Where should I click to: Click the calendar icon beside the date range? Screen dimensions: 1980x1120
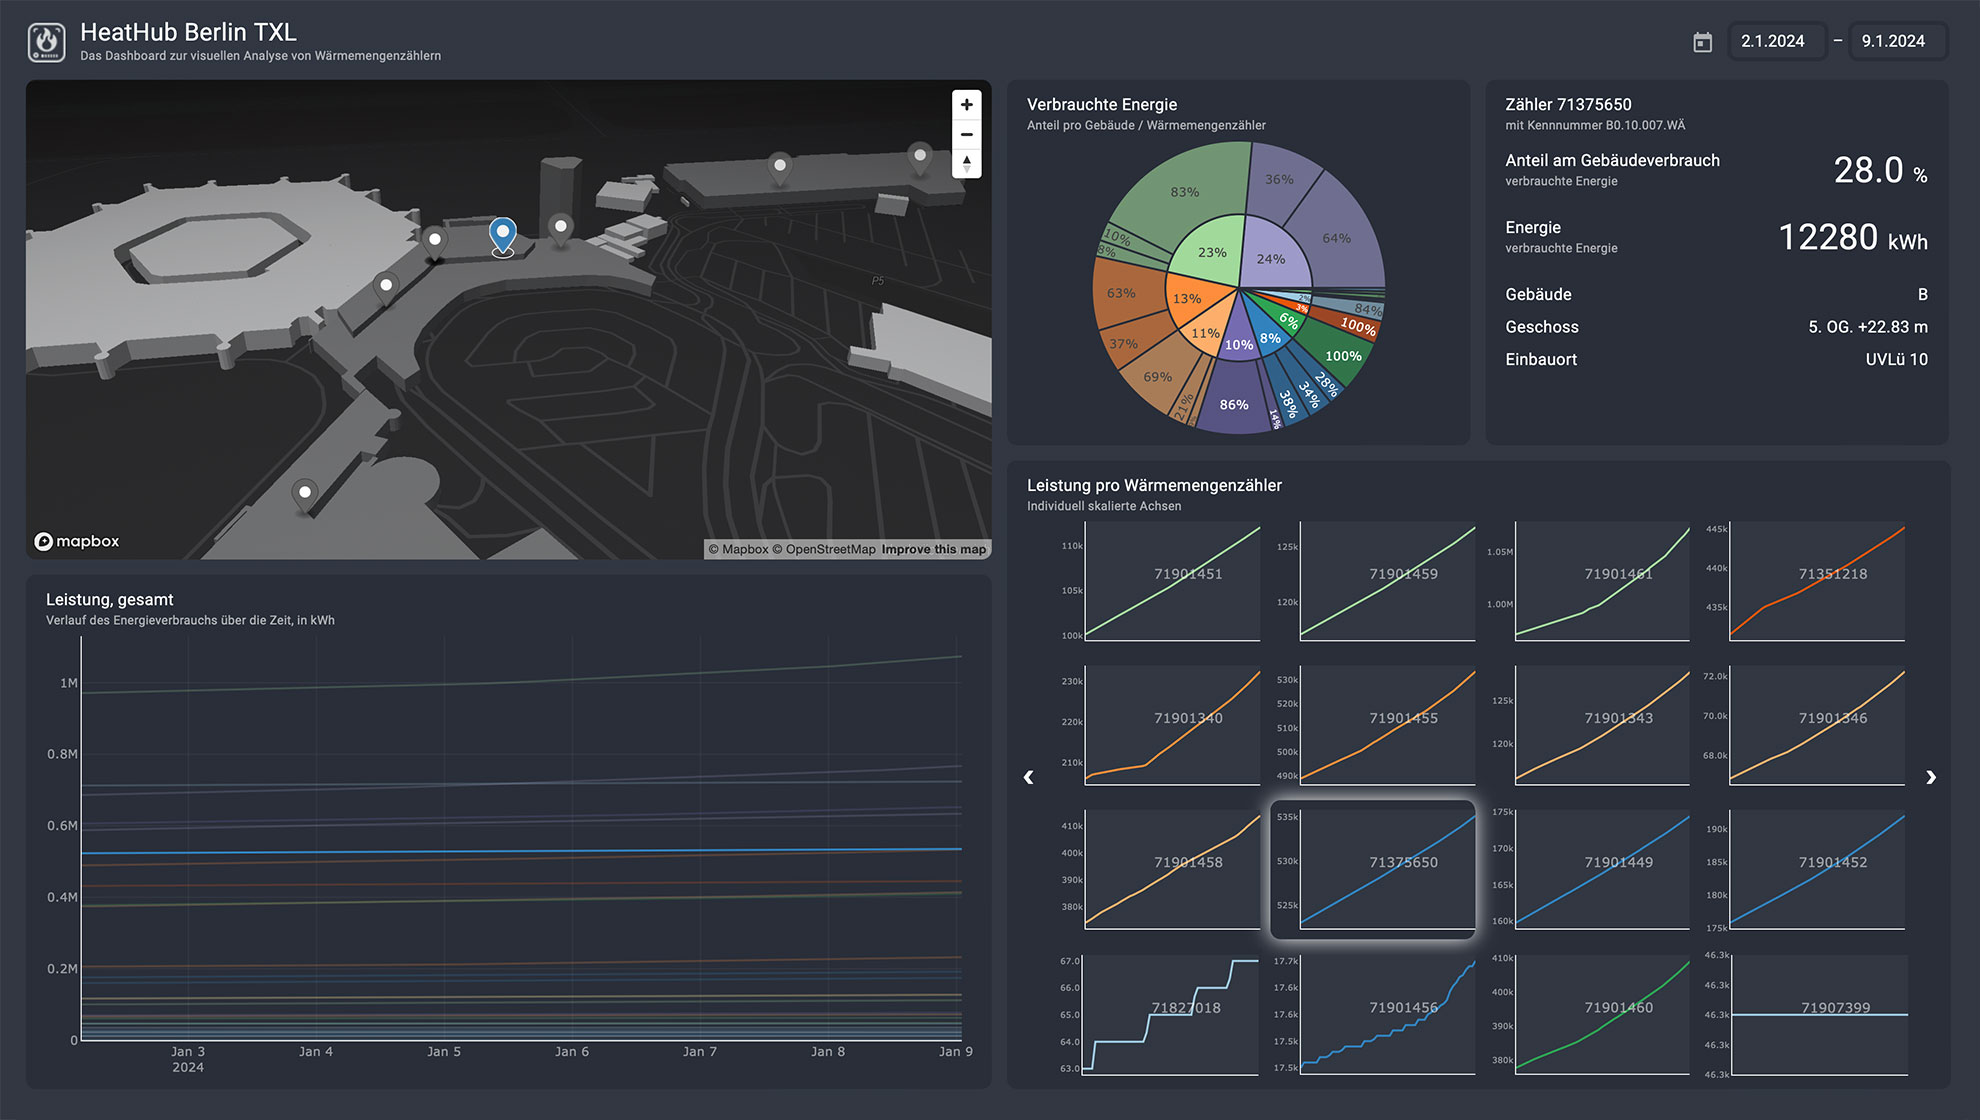[1702, 42]
